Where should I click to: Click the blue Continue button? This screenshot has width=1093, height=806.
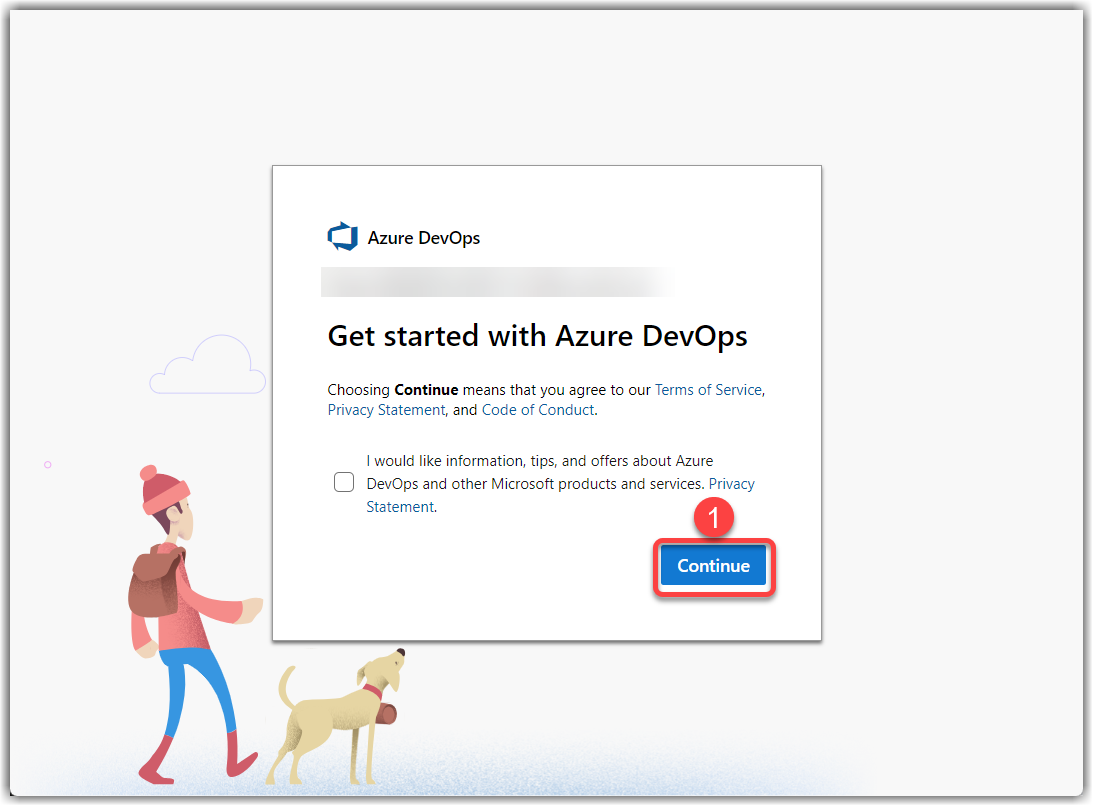(713, 565)
